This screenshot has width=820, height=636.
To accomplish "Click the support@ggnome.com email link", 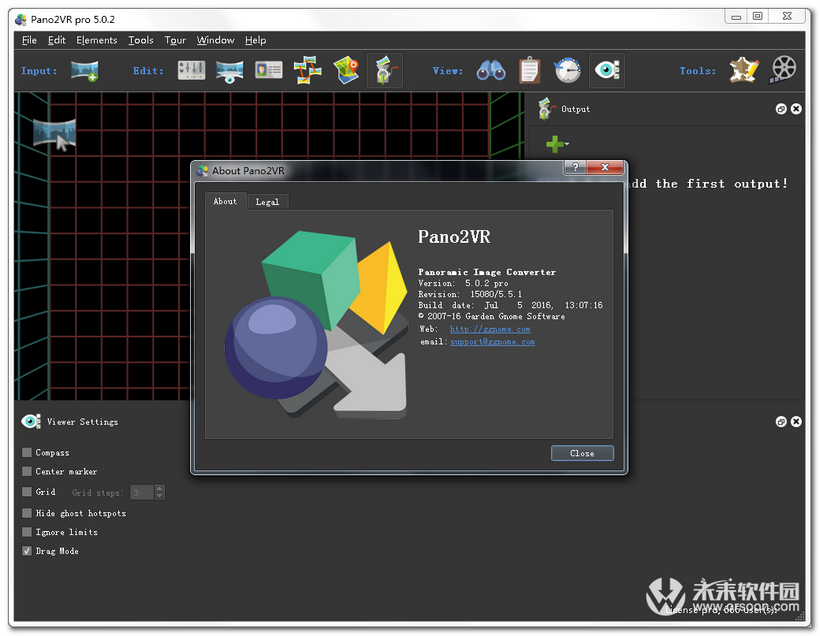I will 492,342.
